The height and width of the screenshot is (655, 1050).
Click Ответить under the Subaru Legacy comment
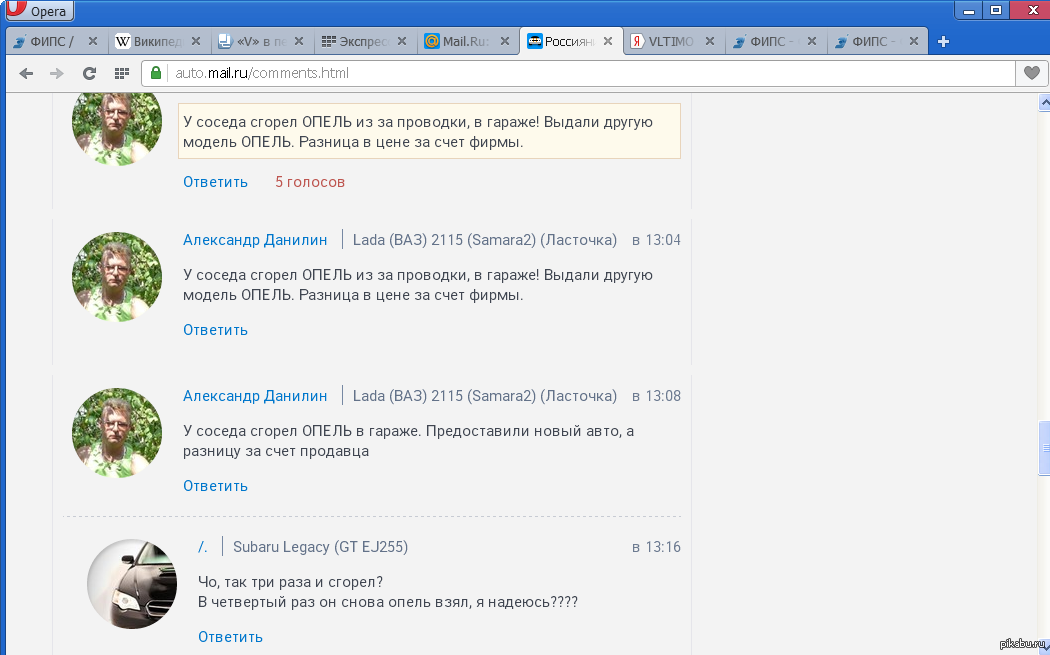[230, 637]
